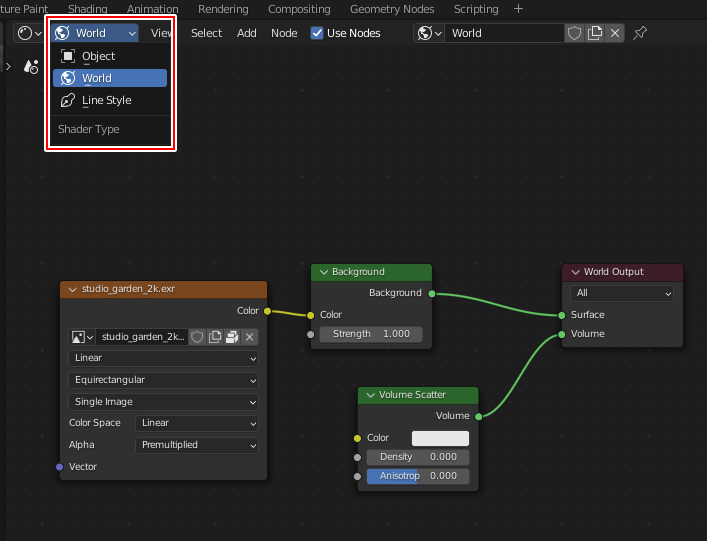This screenshot has height=541, width=707.
Task: Click the open image icon in the texture node
Action: (232, 337)
